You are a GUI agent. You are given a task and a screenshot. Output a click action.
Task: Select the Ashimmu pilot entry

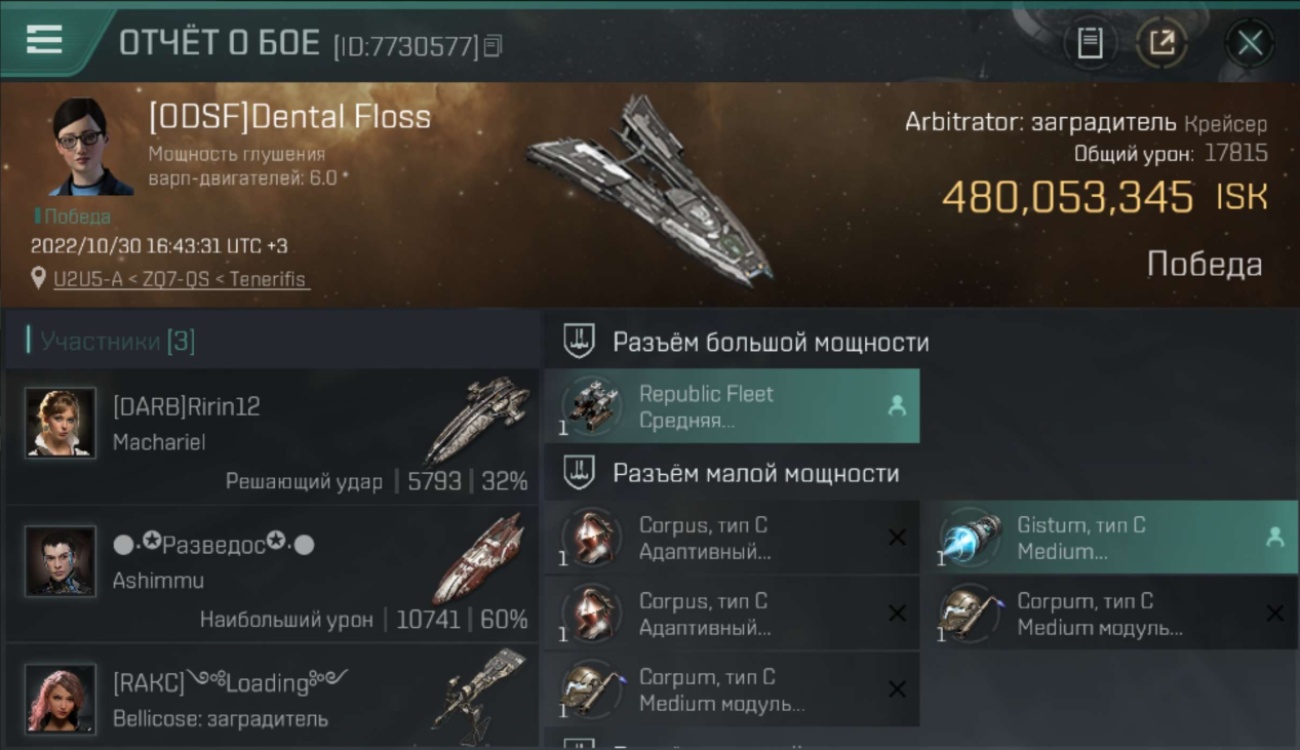point(271,573)
